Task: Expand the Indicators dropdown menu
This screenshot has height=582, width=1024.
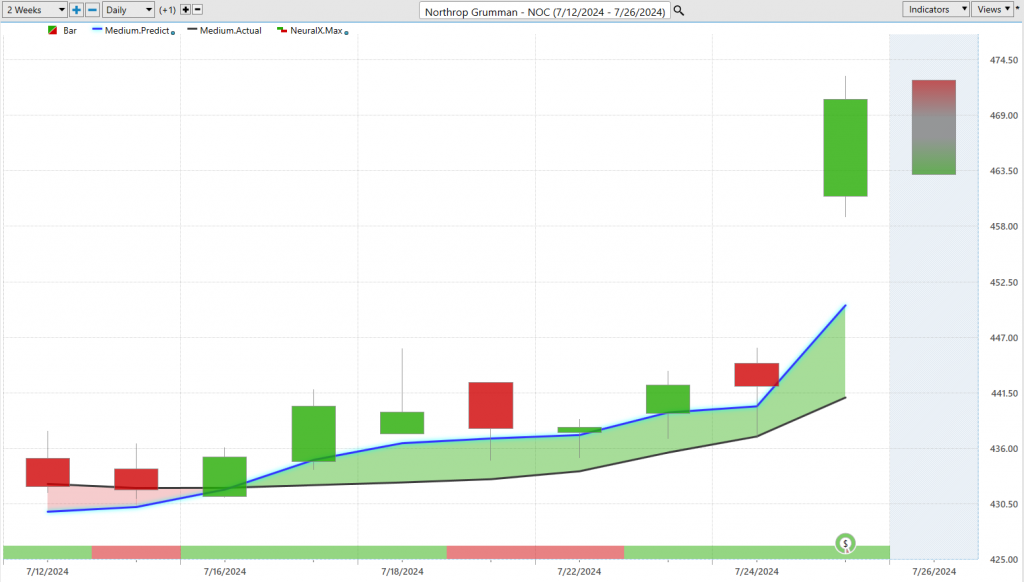Action: click(936, 9)
